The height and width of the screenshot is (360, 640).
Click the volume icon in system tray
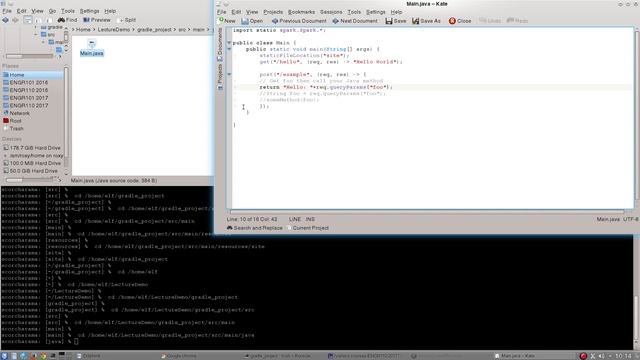tap(601, 356)
